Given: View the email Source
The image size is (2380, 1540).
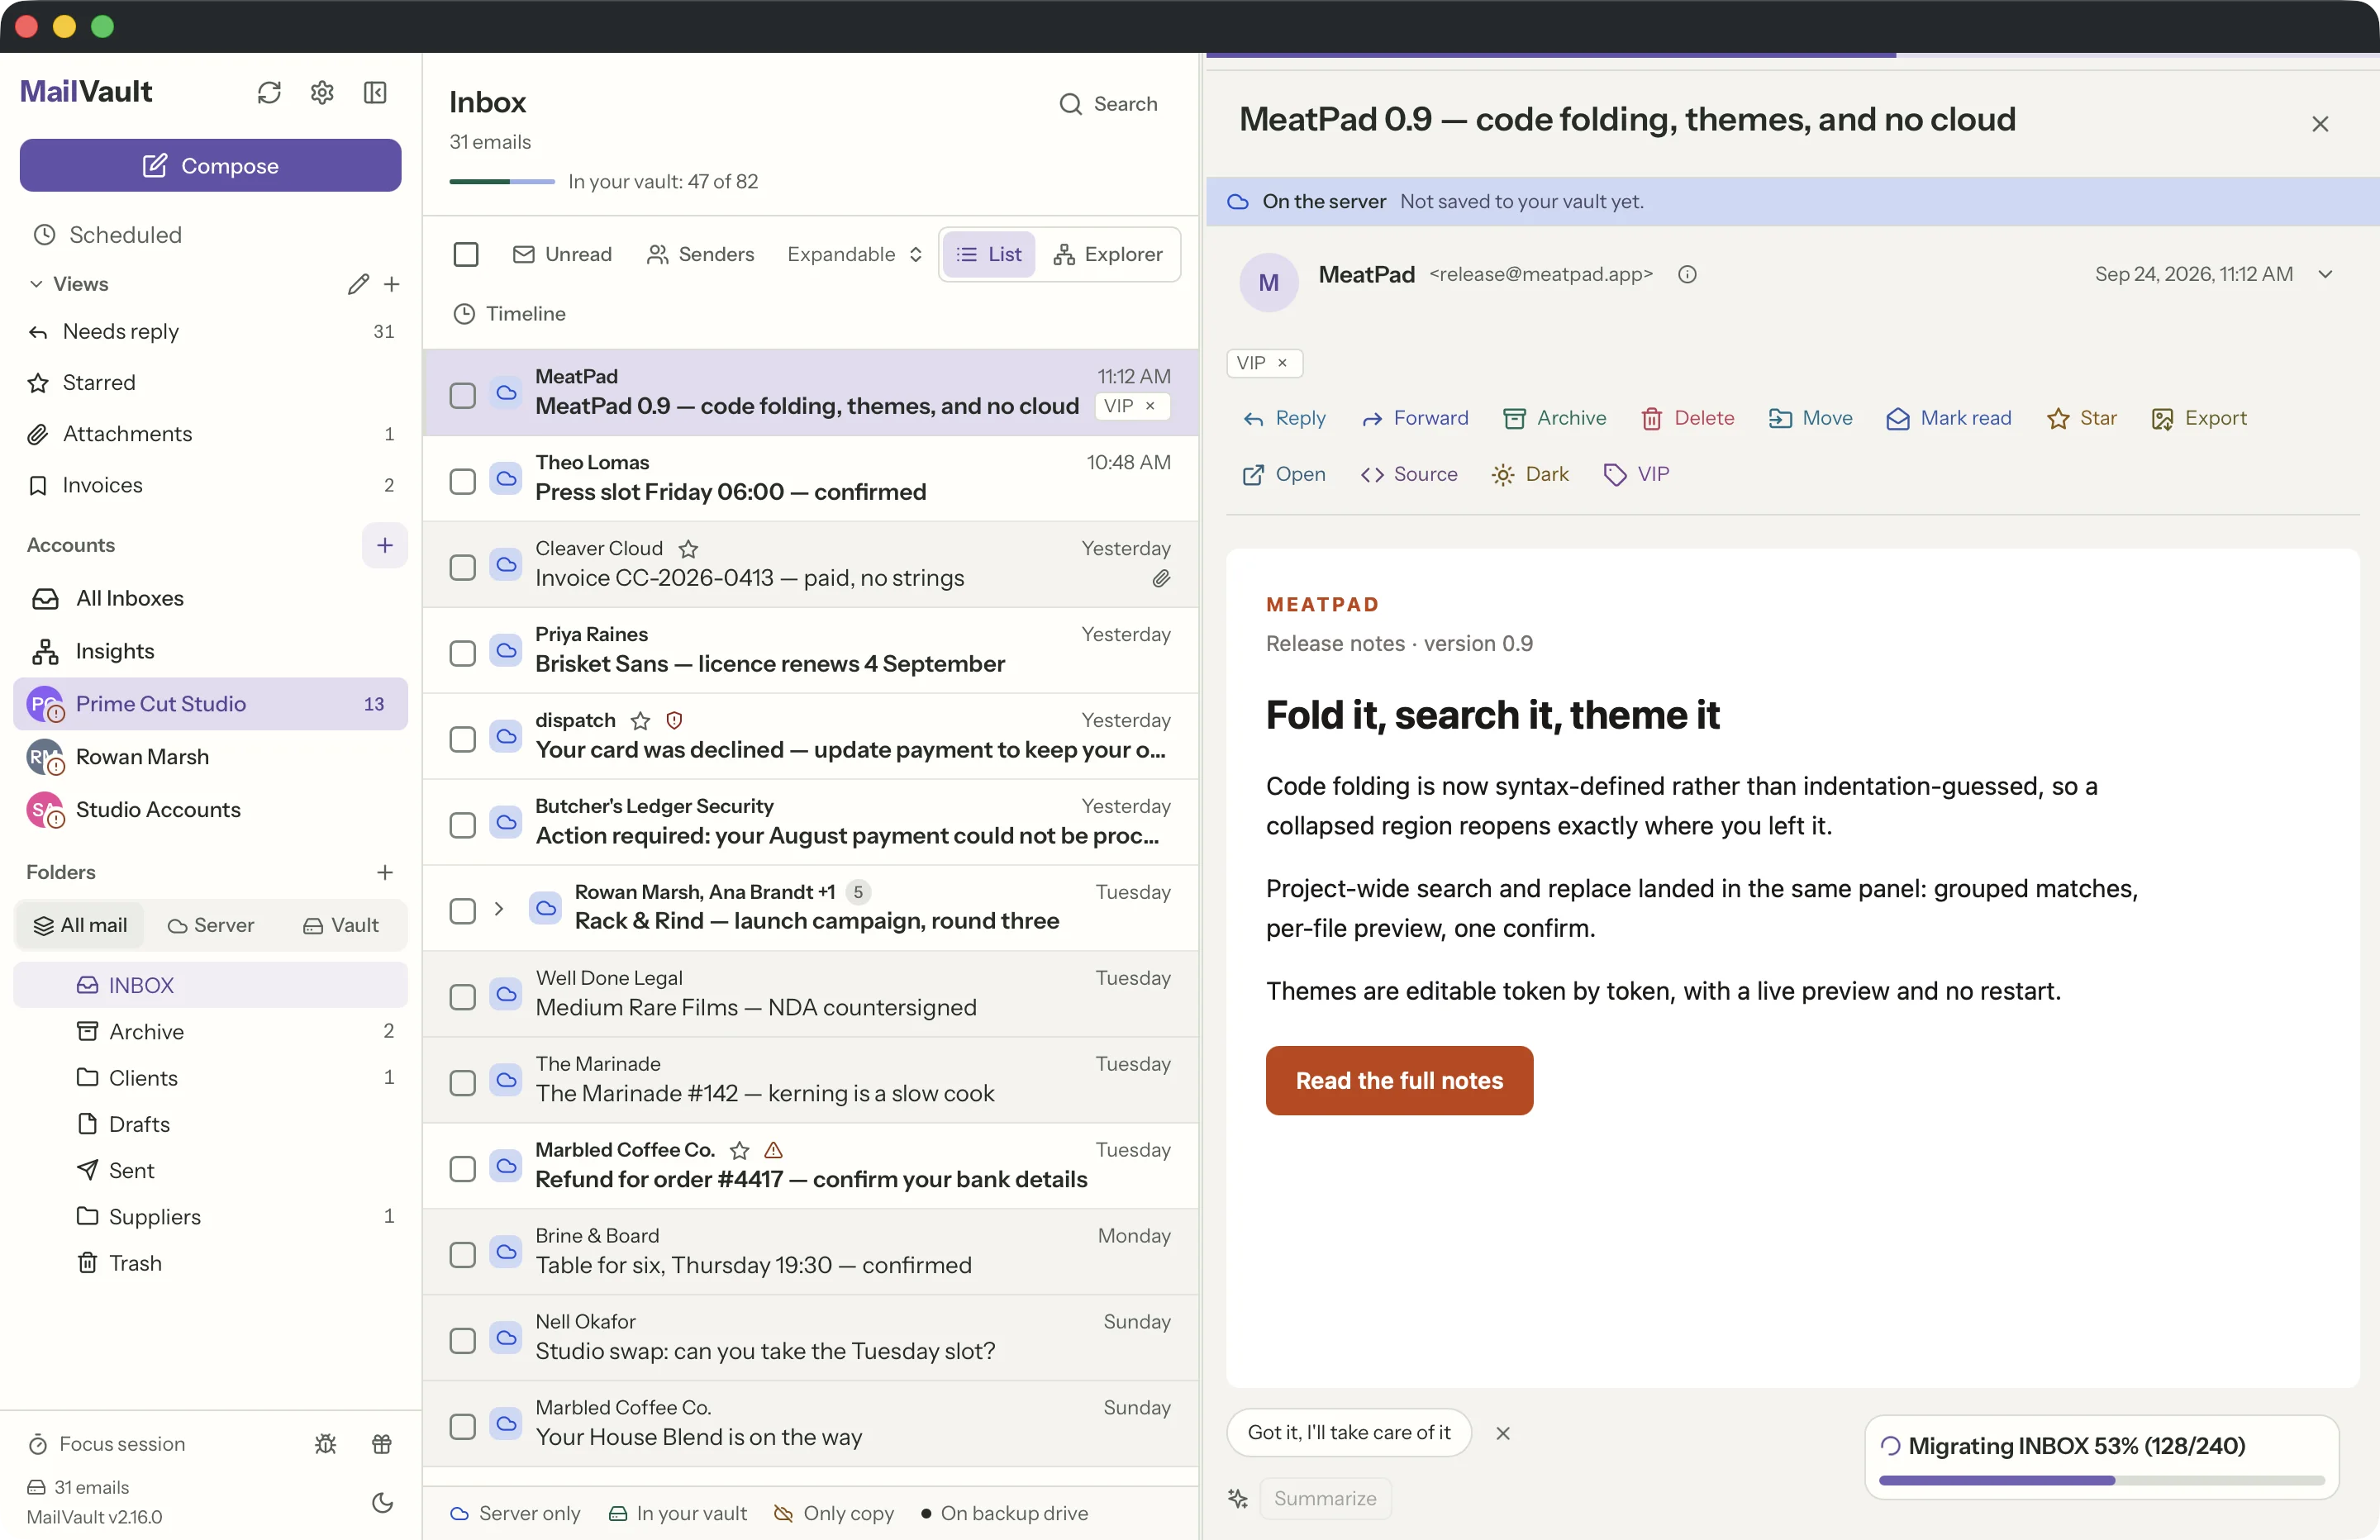Looking at the screenshot, I should point(1409,474).
